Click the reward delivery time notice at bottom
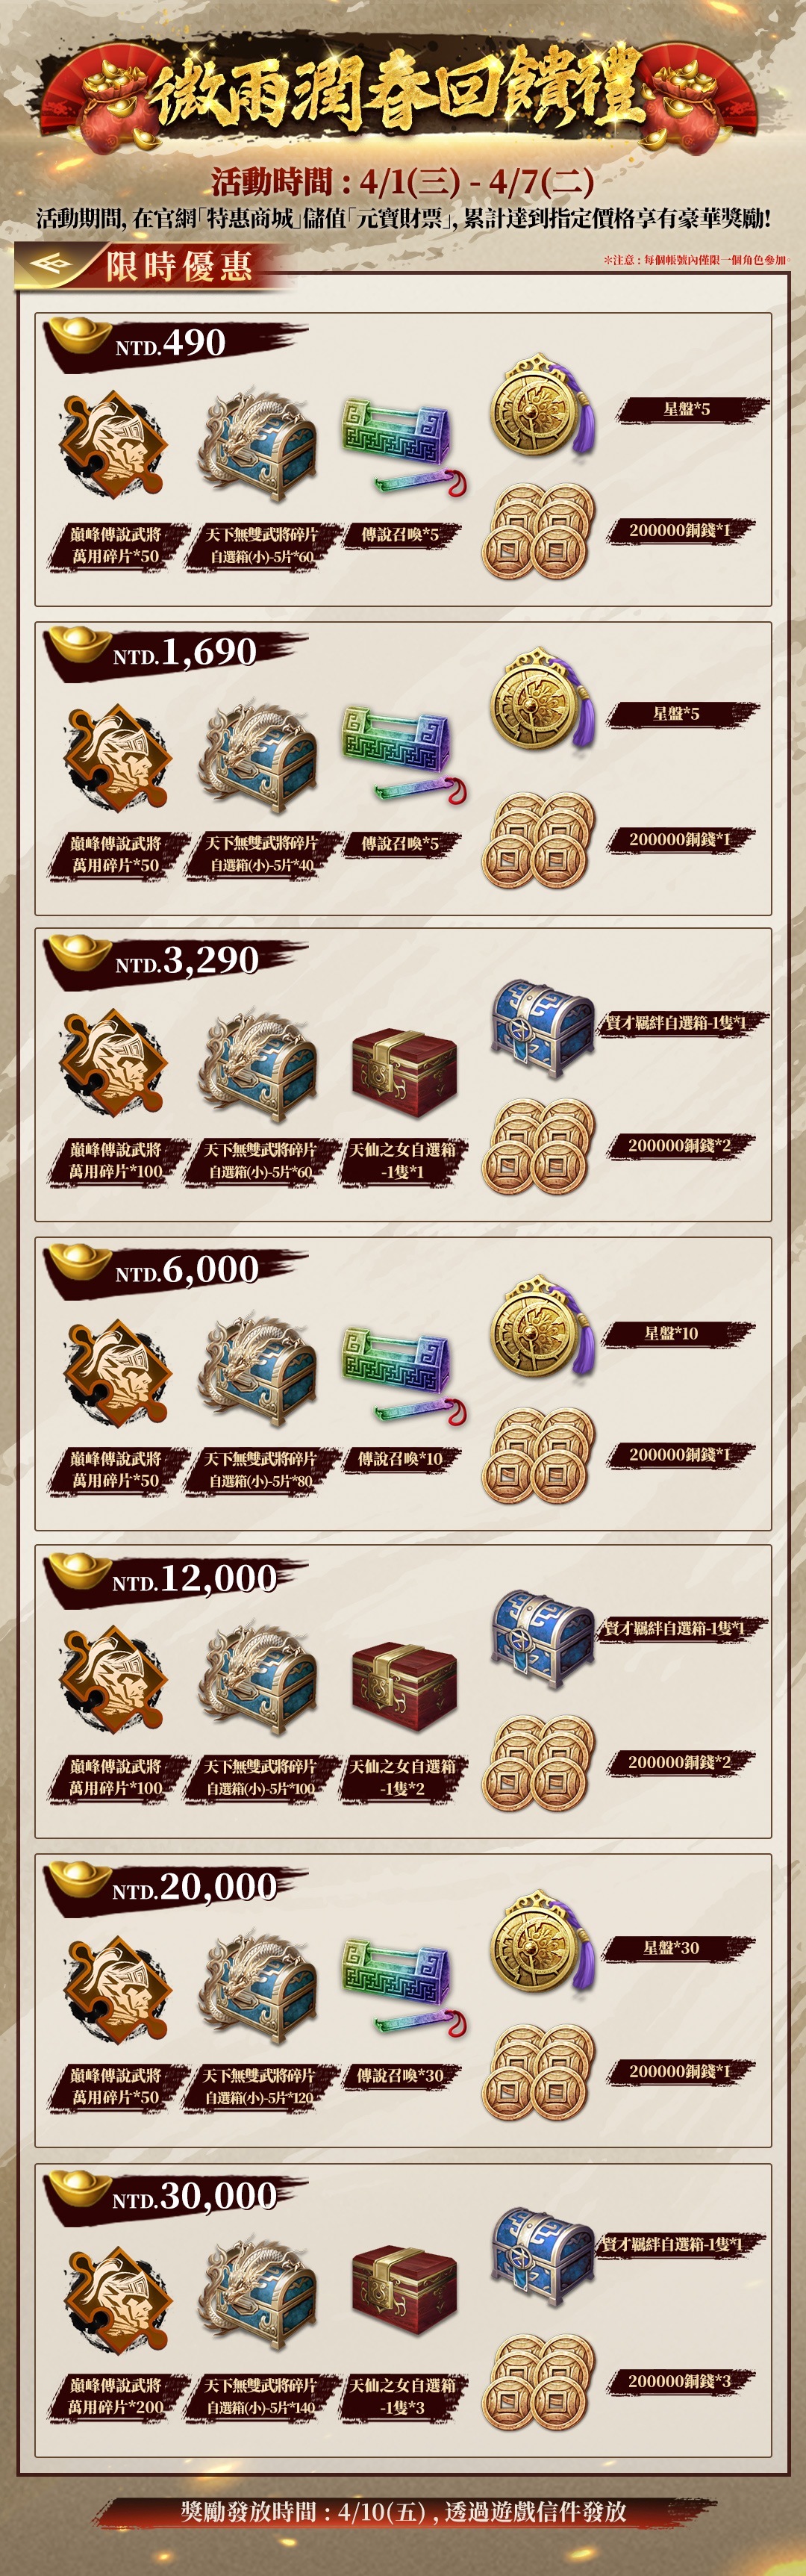Viewport: 806px width, 2576px height. pyautogui.click(x=404, y=2511)
